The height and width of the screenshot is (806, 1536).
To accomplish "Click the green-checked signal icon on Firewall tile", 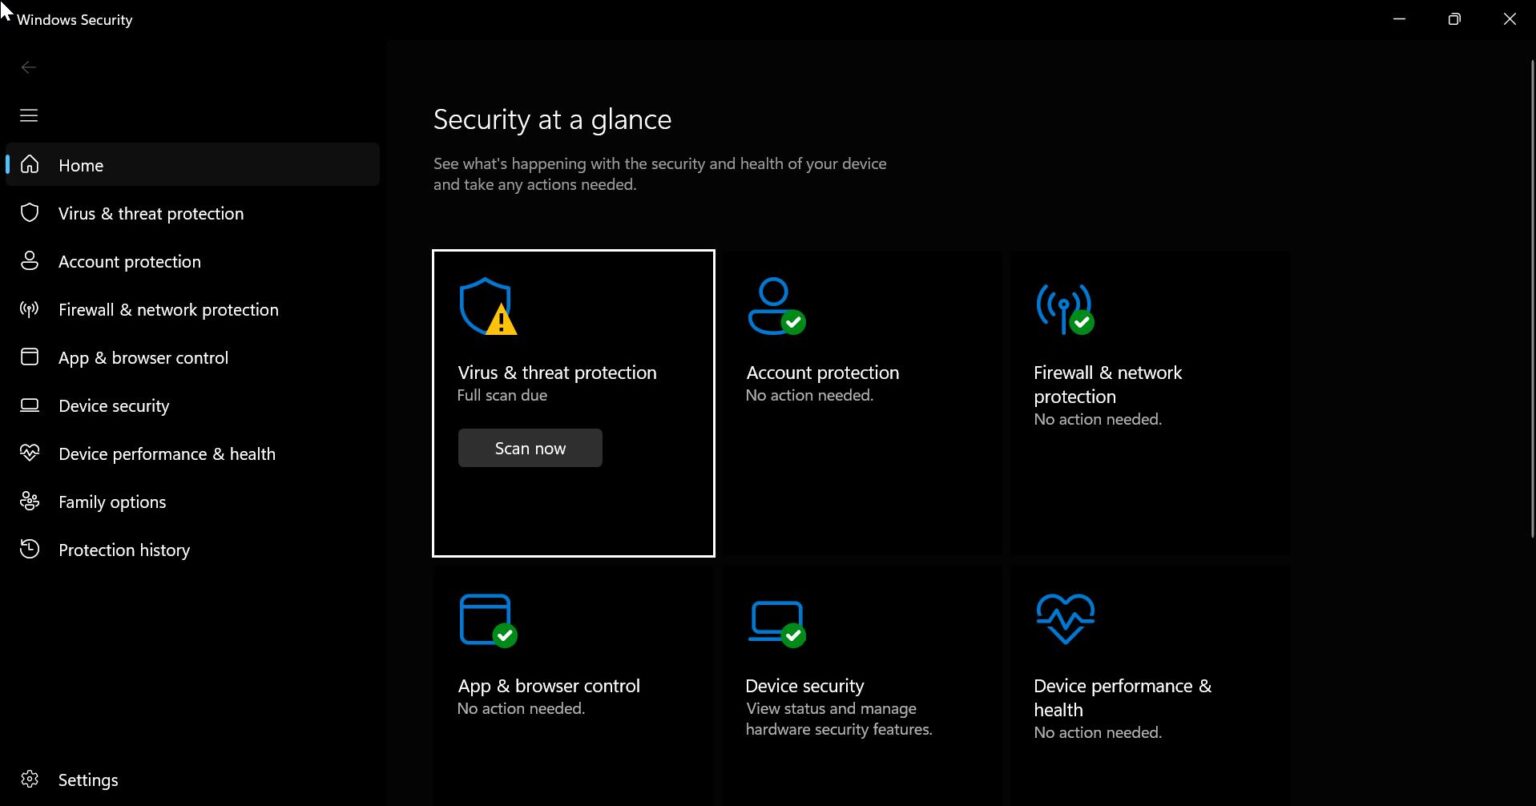I will [1064, 307].
